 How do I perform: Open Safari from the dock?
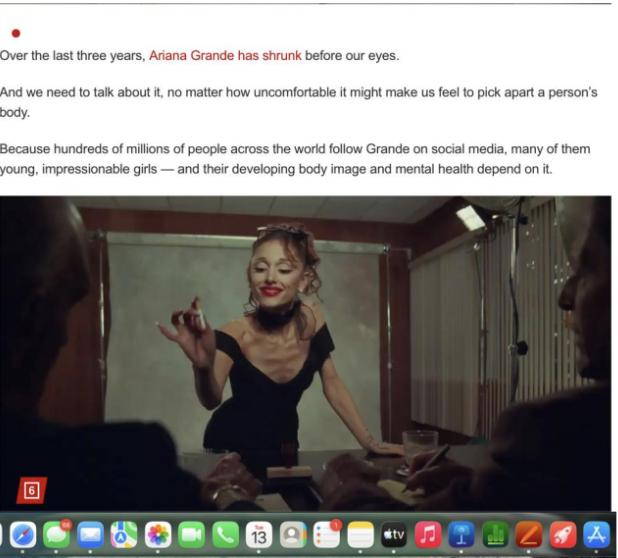coord(23,535)
